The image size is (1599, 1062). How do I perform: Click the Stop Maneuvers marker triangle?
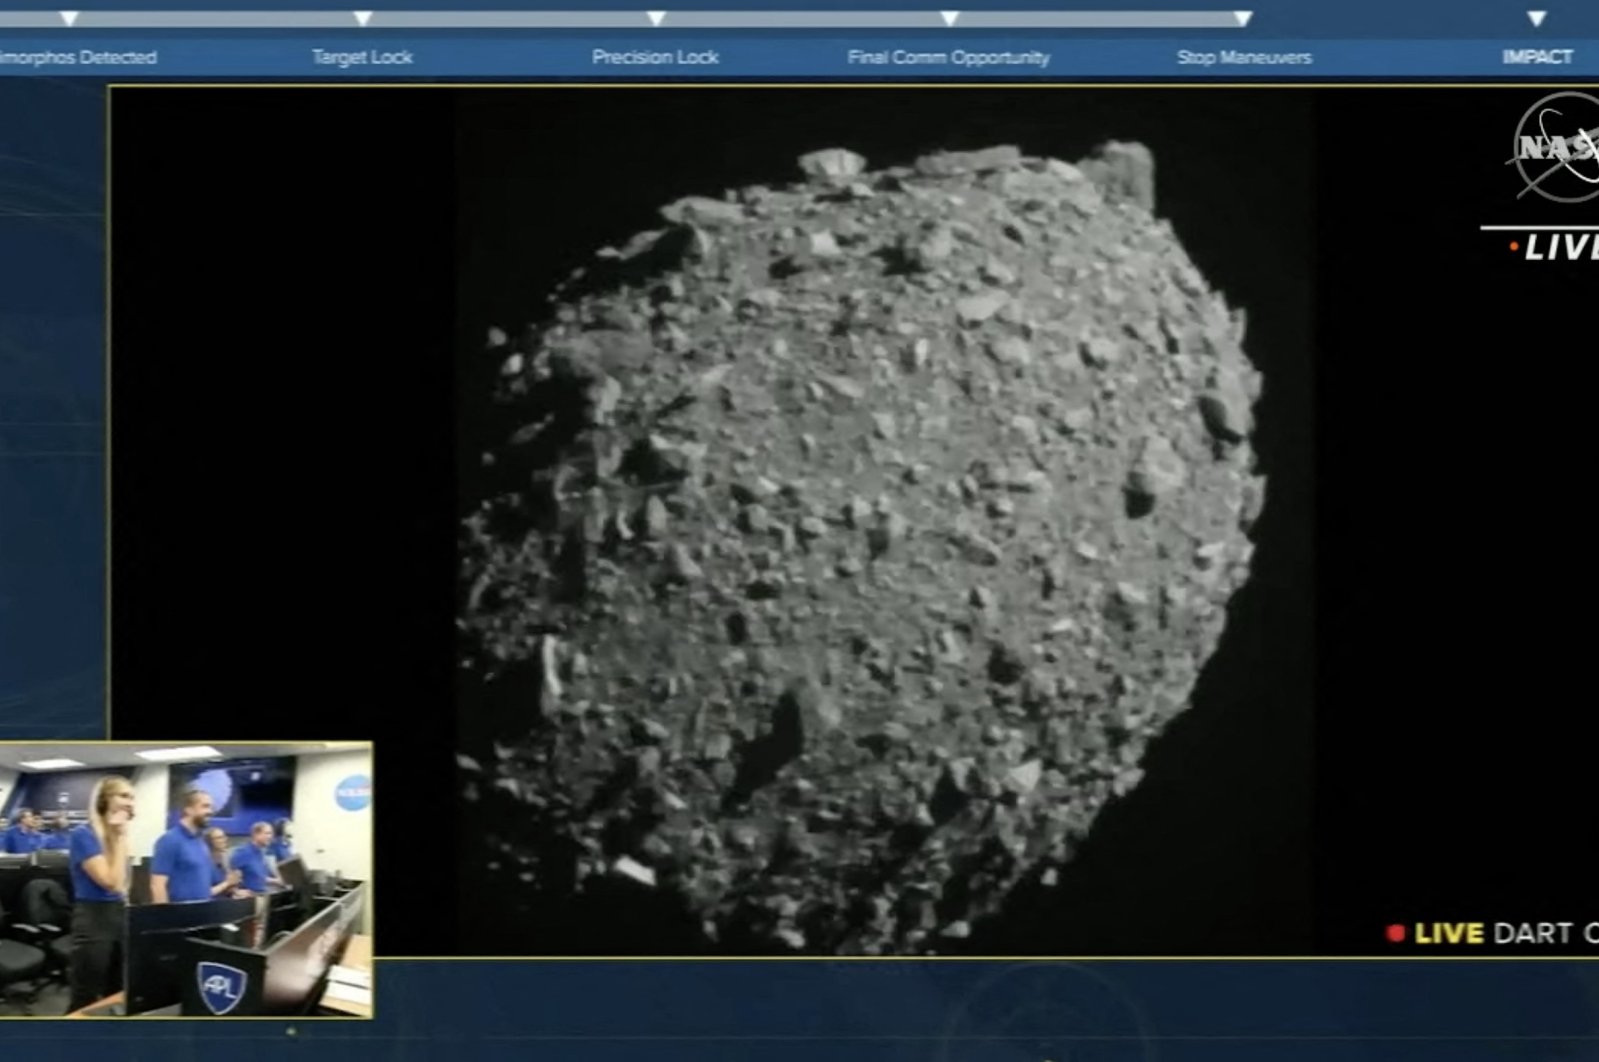coord(1243,19)
